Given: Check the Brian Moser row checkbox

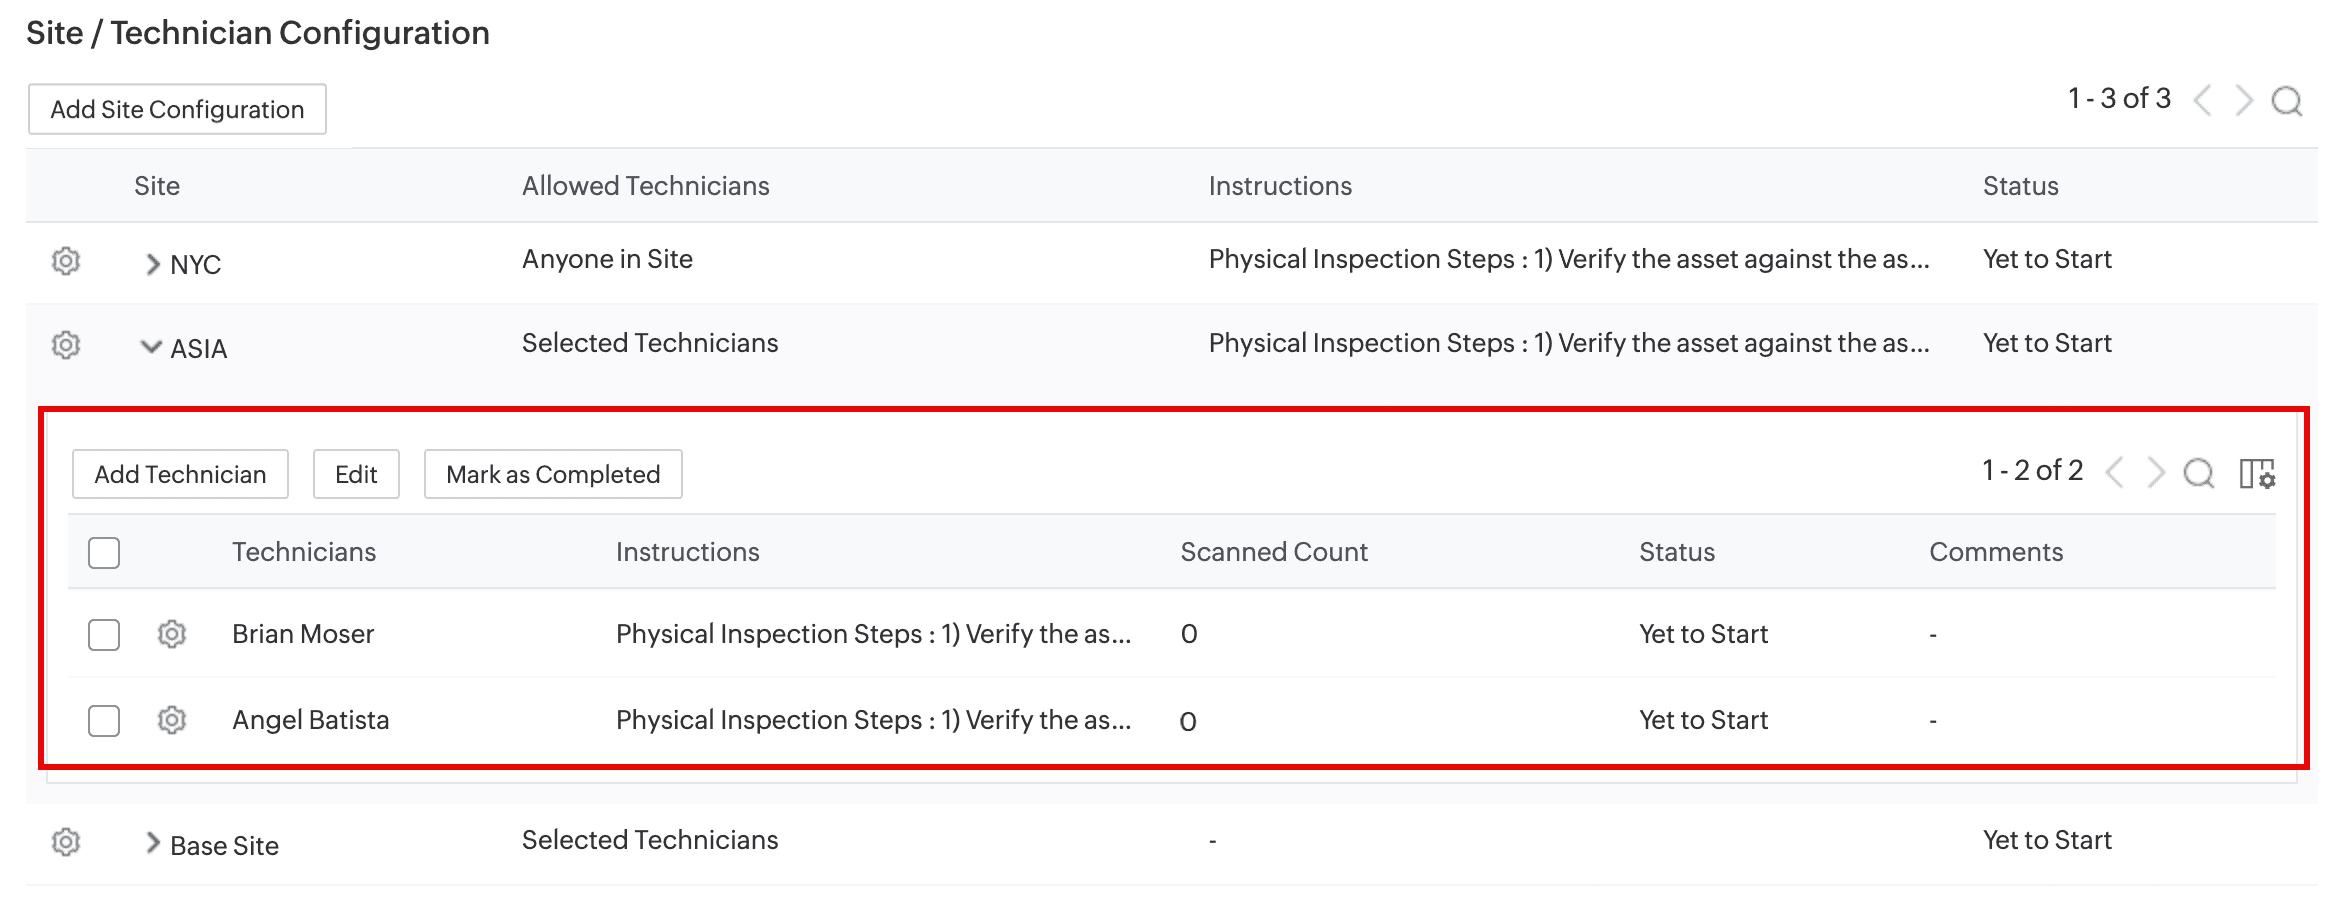Looking at the screenshot, I should pos(104,635).
